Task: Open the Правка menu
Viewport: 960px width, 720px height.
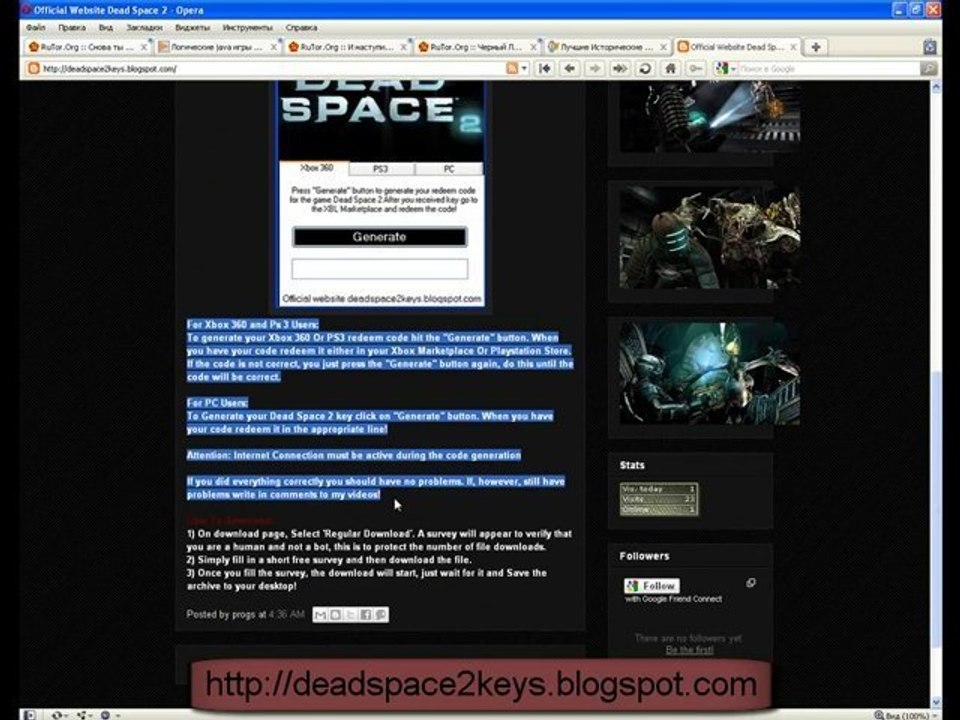Action: click(x=72, y=28)
